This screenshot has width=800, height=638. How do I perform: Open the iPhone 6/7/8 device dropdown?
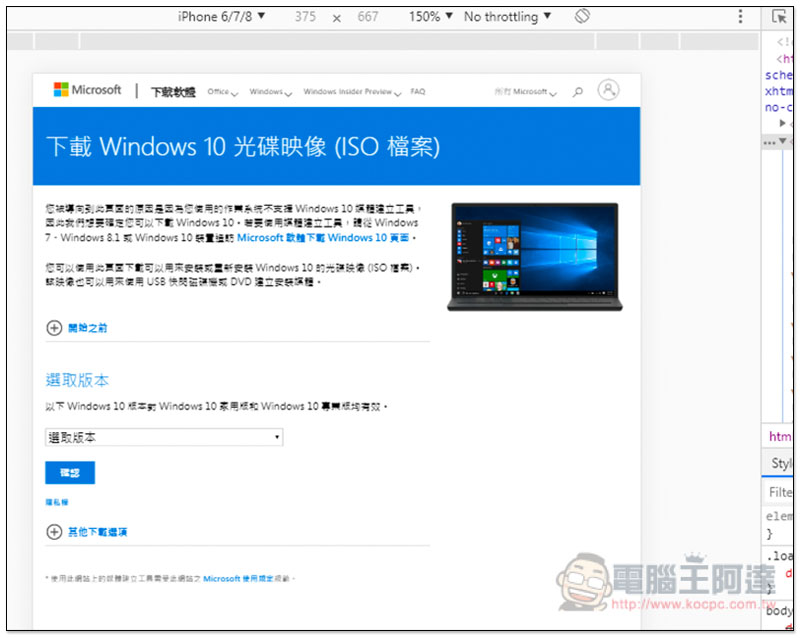[221, 16]
